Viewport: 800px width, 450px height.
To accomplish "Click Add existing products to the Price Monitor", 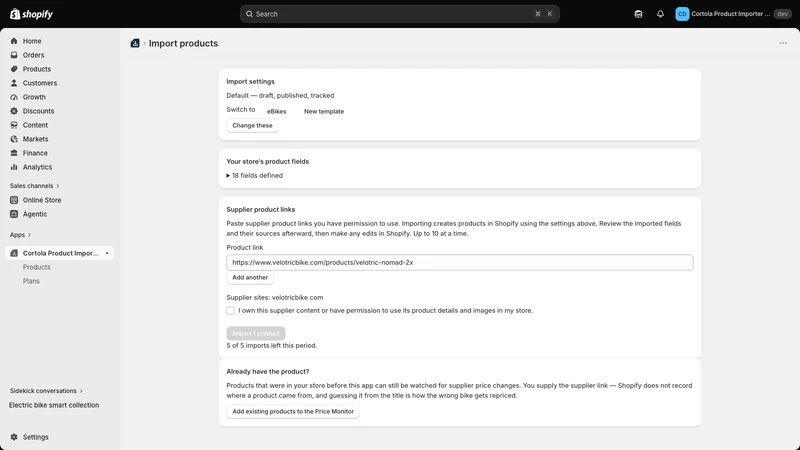I will coord(293,411).
